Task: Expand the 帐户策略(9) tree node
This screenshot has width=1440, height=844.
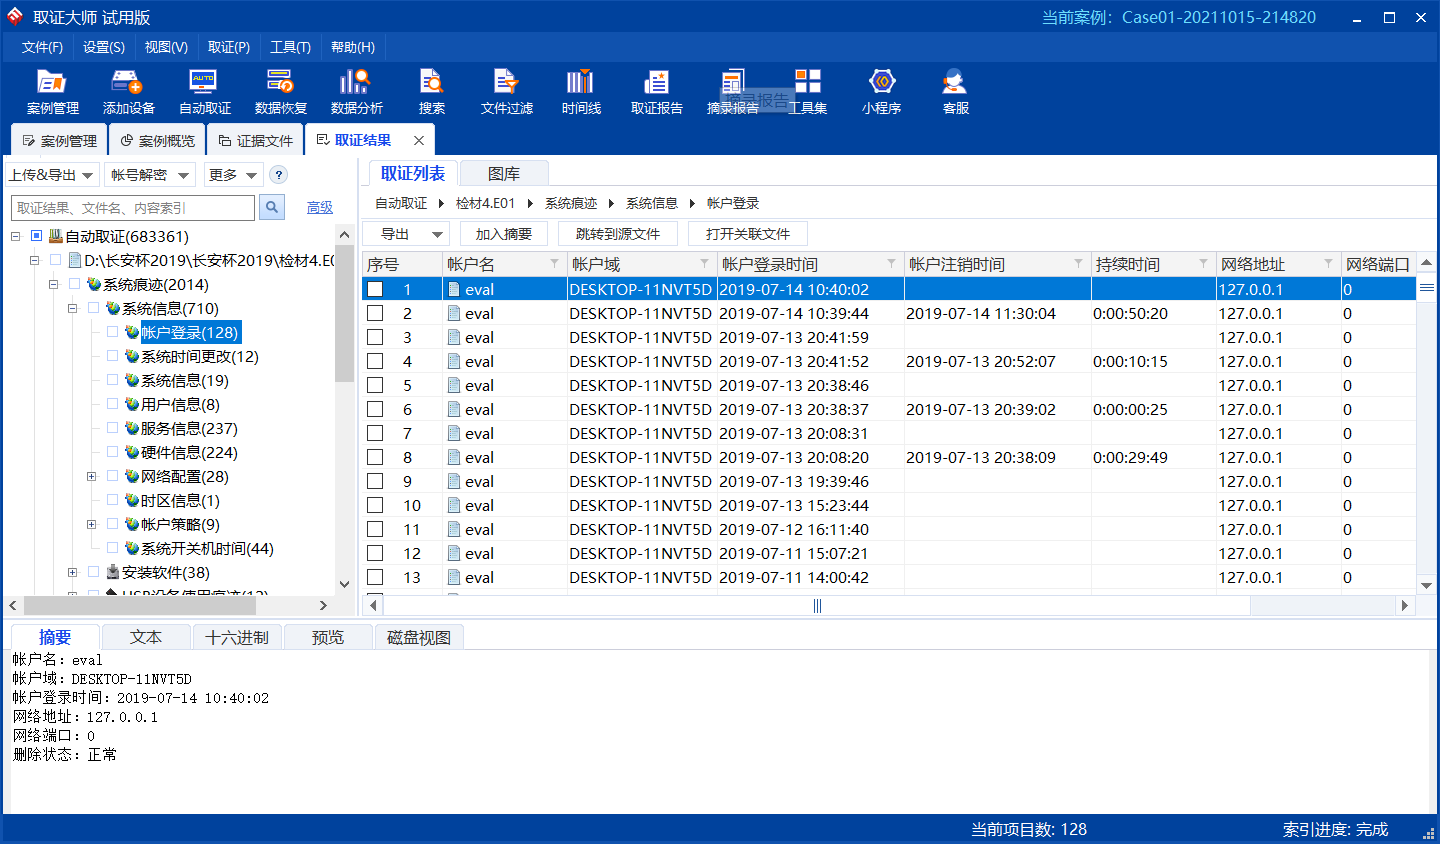Action: pos(91,525)
